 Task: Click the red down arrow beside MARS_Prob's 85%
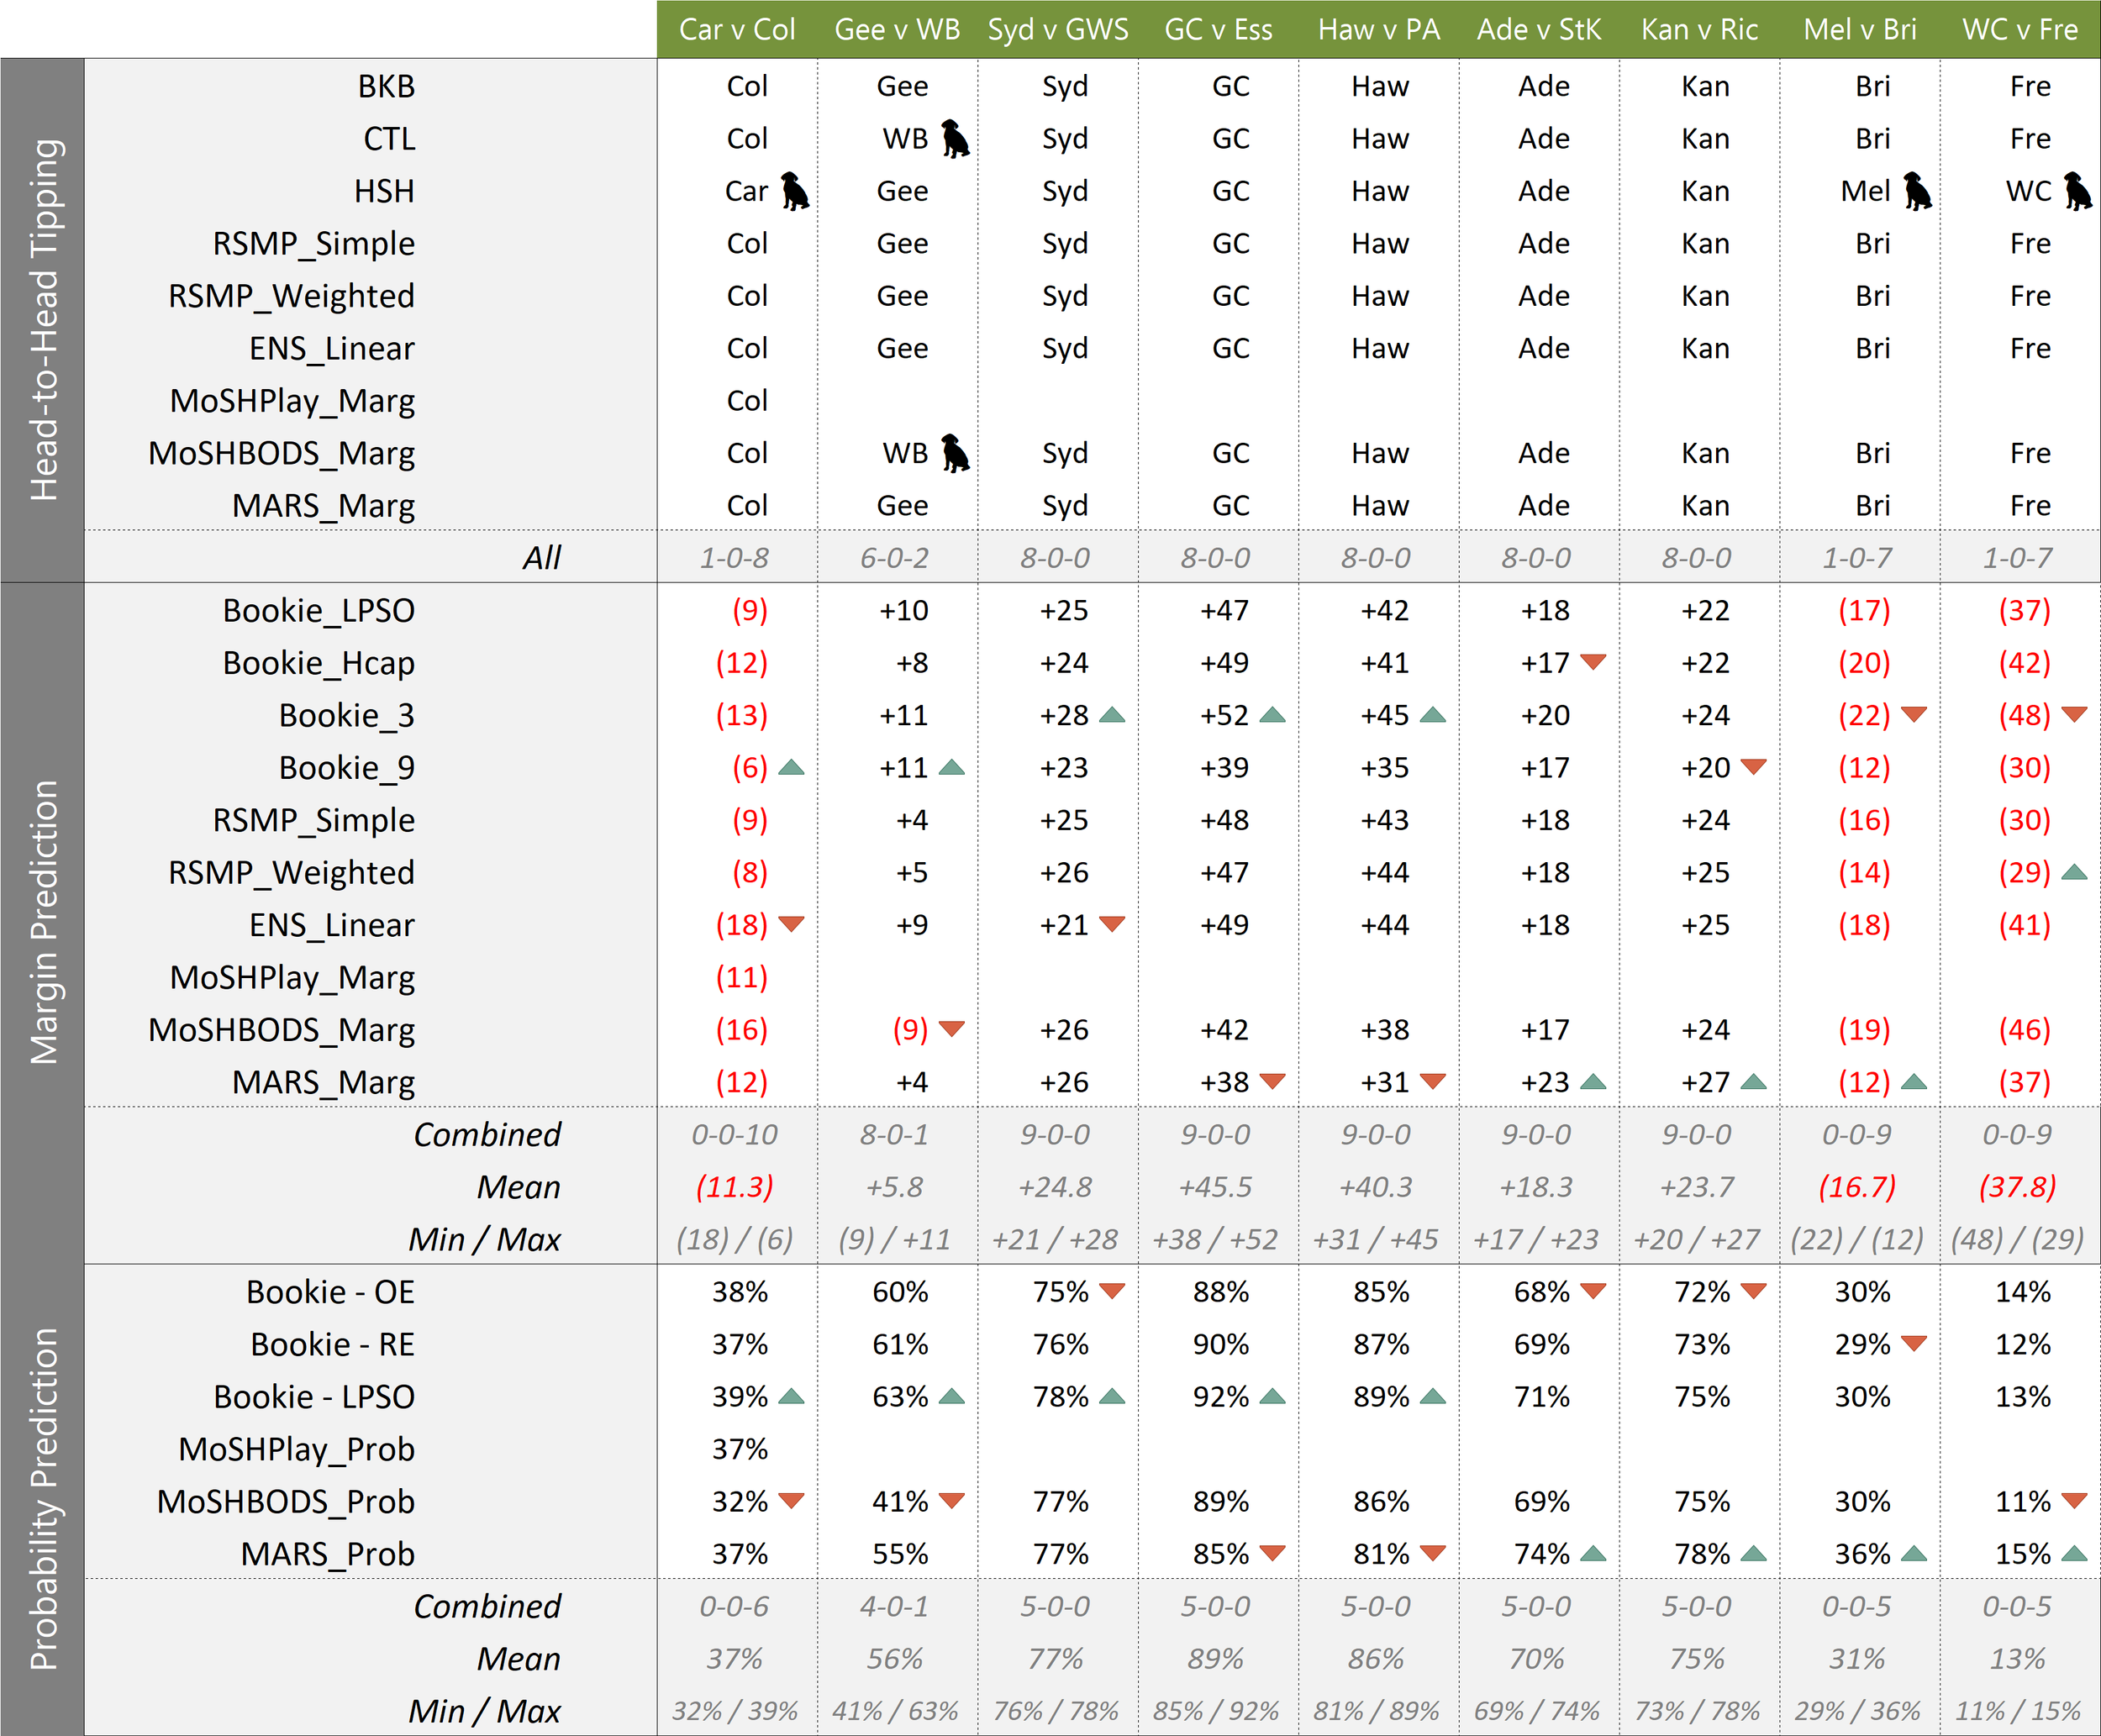pyautogui.click(x=1272, y=1553)
